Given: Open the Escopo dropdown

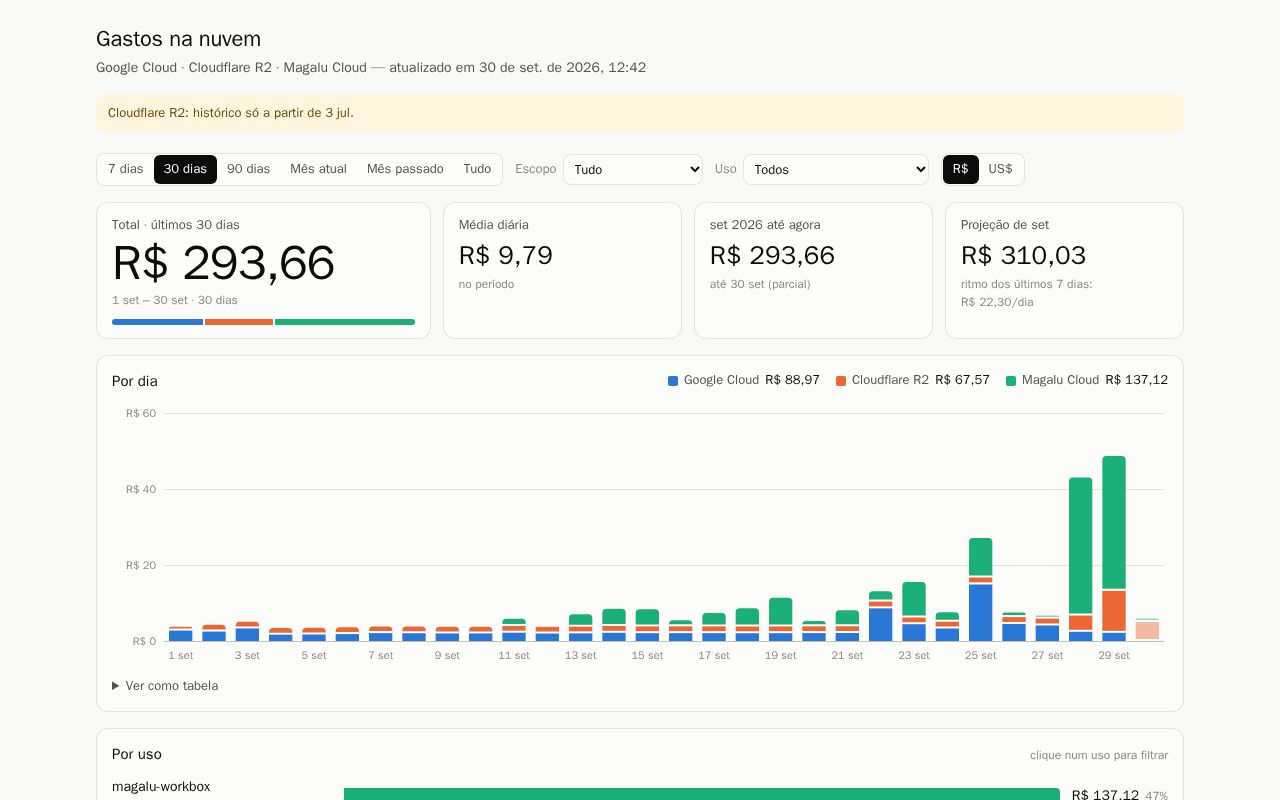Looking at the screenshot, I should pos(633,170).
